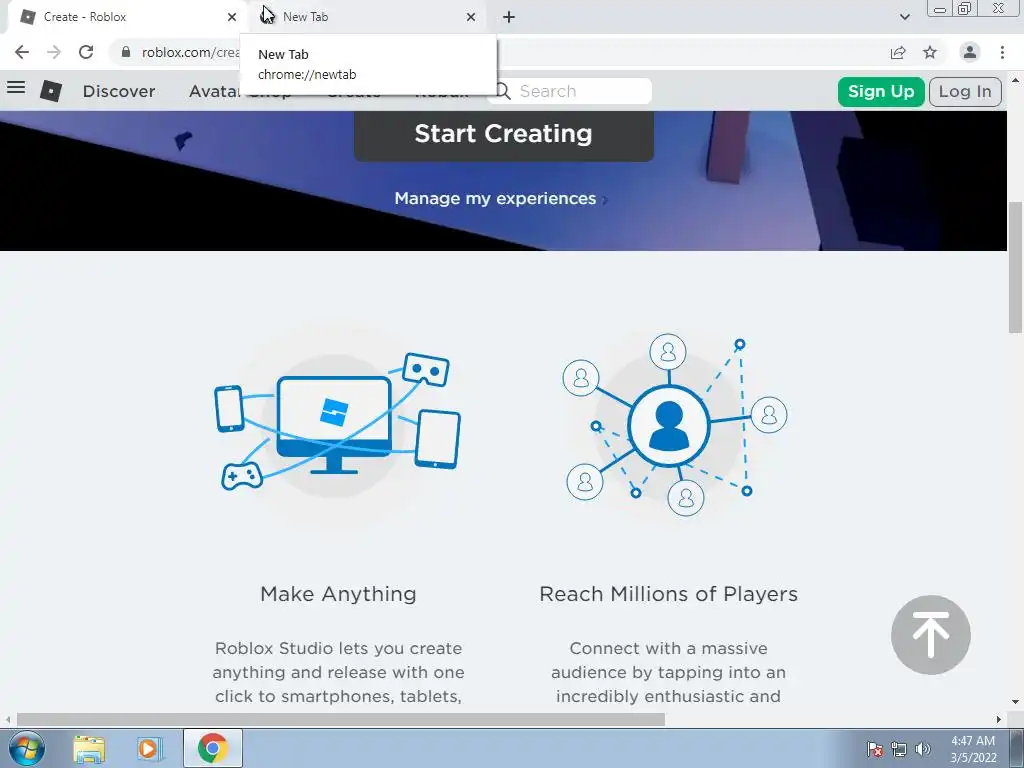Open the Discover menu item
Screen dimensions: 1024x768
pyautogui.click(x=119, y=91)
